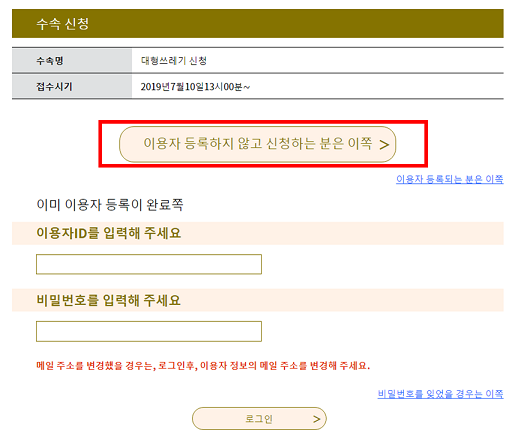Click the 비밀번호를 입력해 주세요 label
The height and width of the screenshot is (448, 518).
108,300
